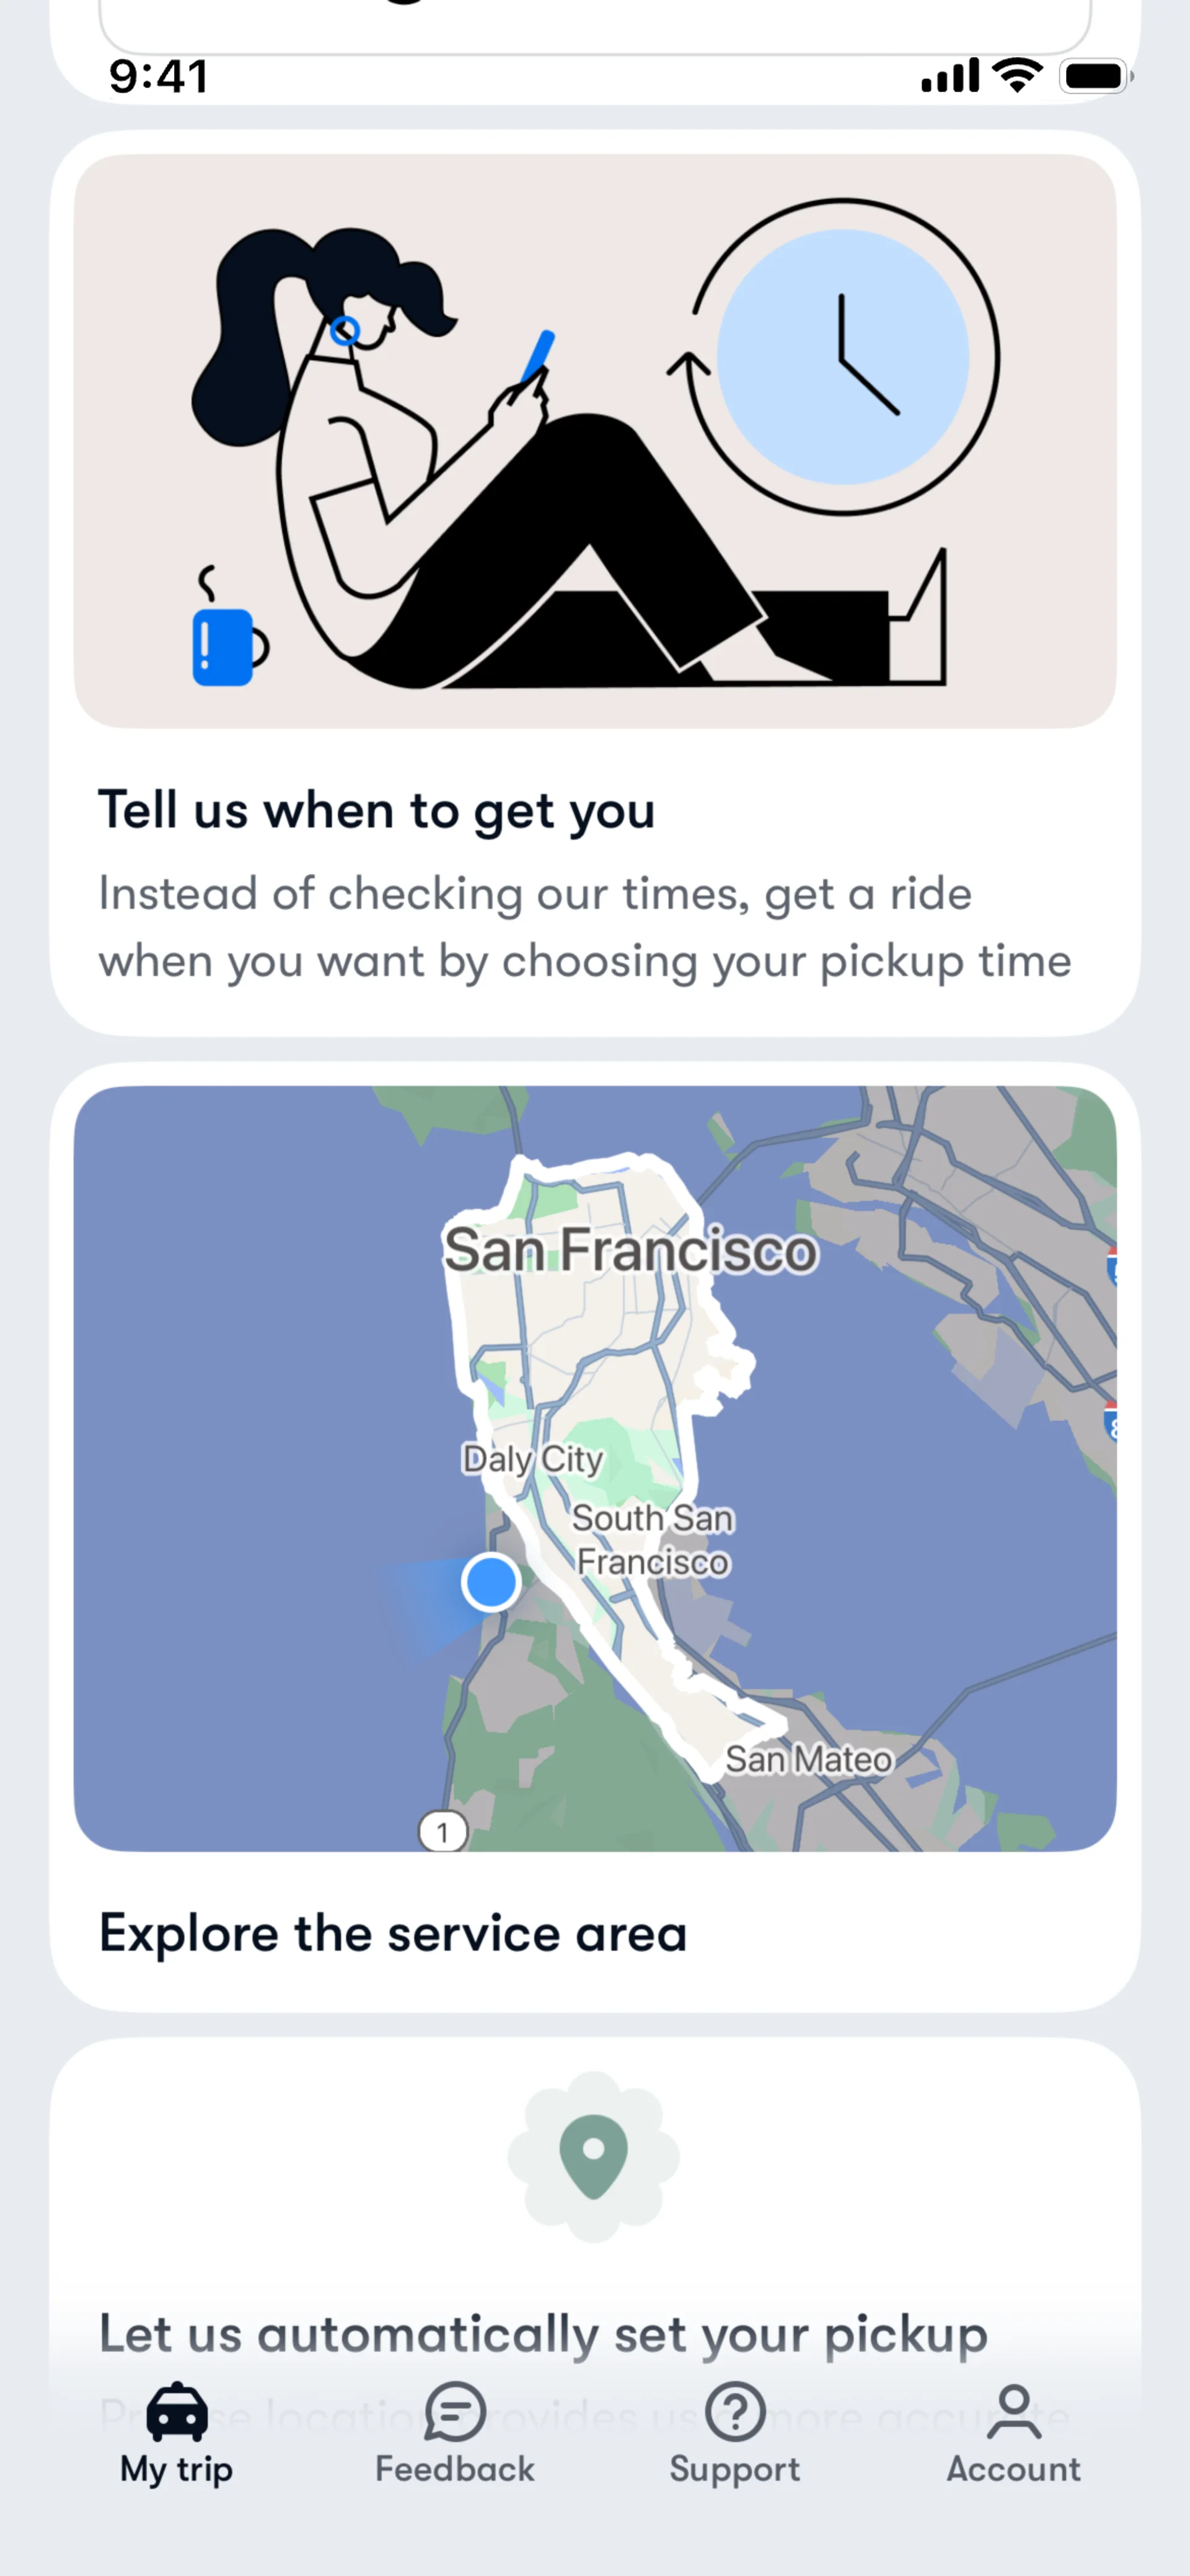Tap the San Francisco label on map
The height and width of the screenshot is (2576, 1190).
coord(630,1250)
